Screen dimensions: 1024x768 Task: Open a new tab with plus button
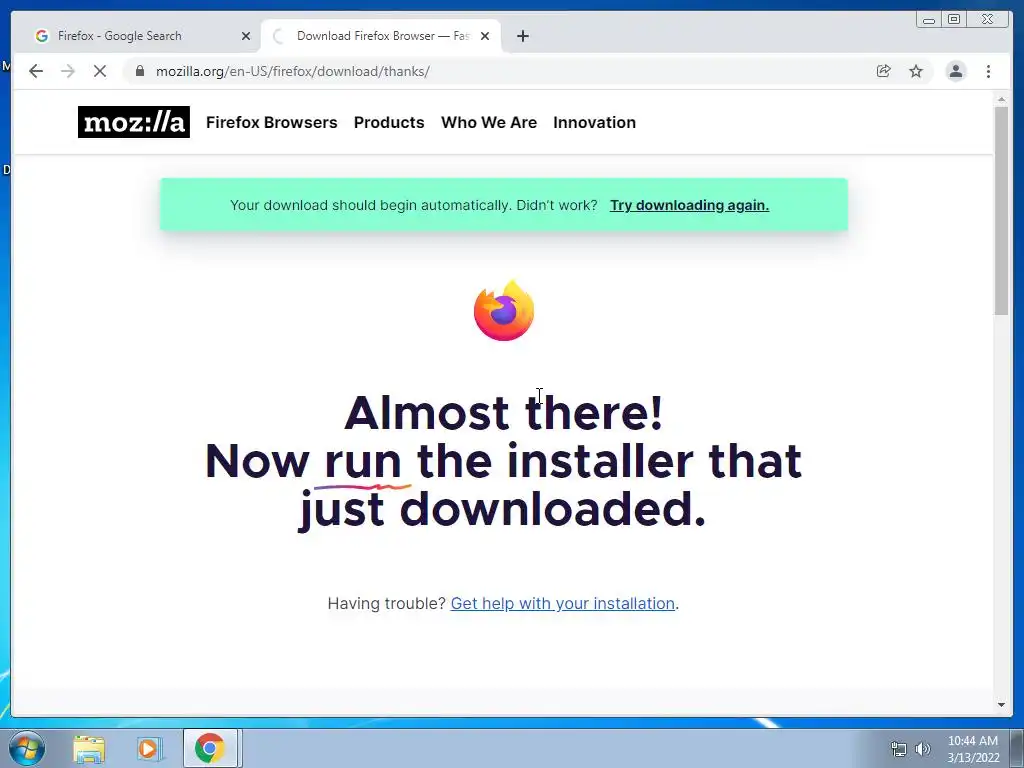(x=522, y=36)
